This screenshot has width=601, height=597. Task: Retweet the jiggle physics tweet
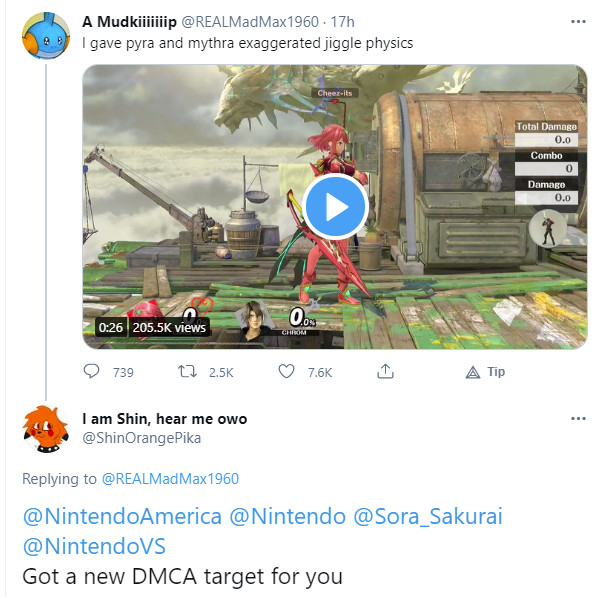click(x=187, y=372)
